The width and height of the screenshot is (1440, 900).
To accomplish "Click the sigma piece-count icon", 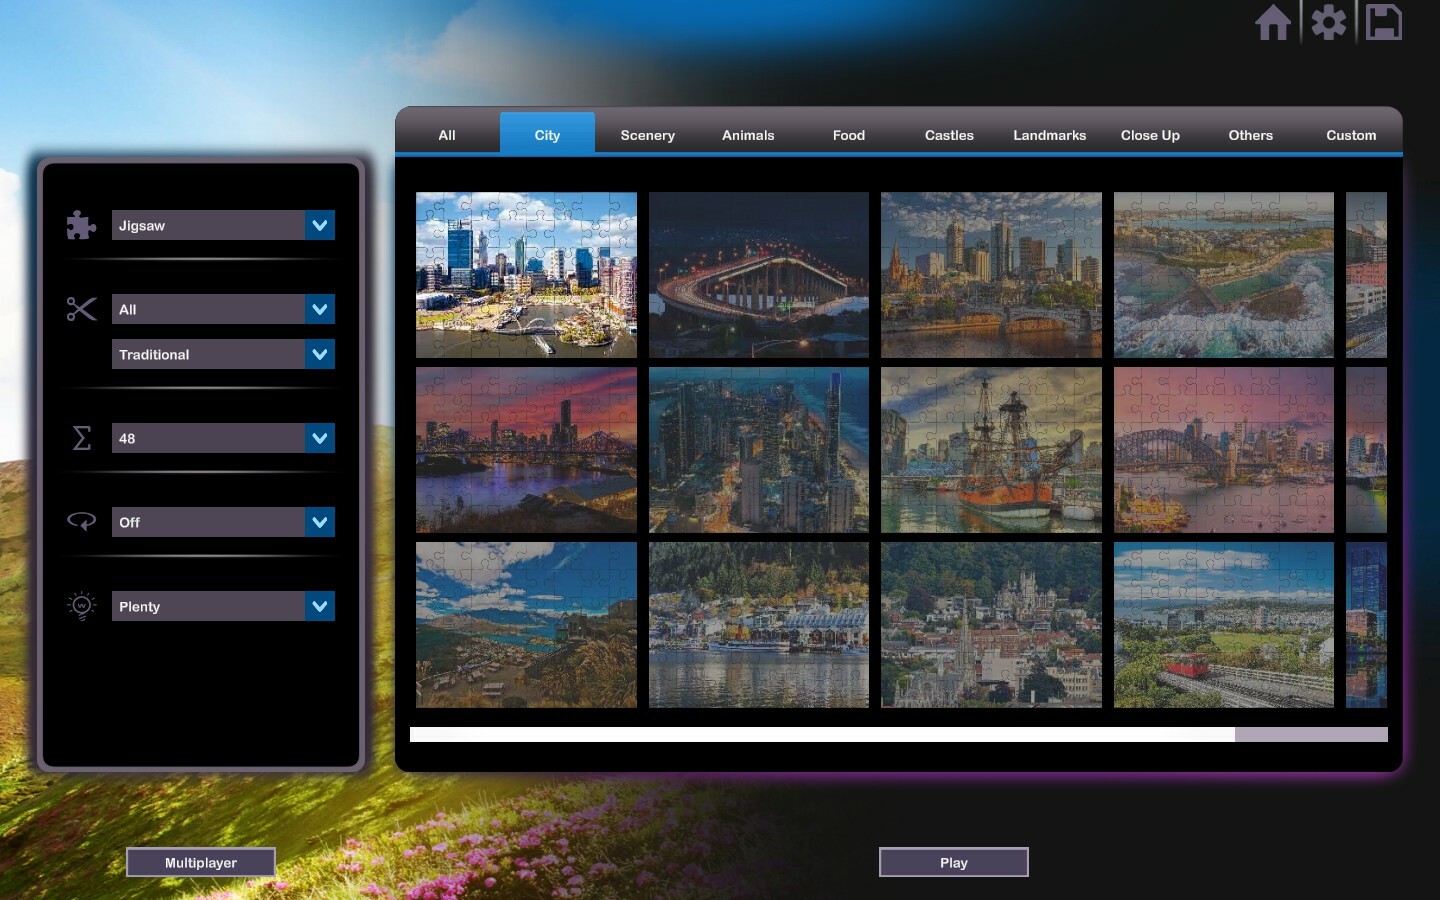I will point(81,438).
